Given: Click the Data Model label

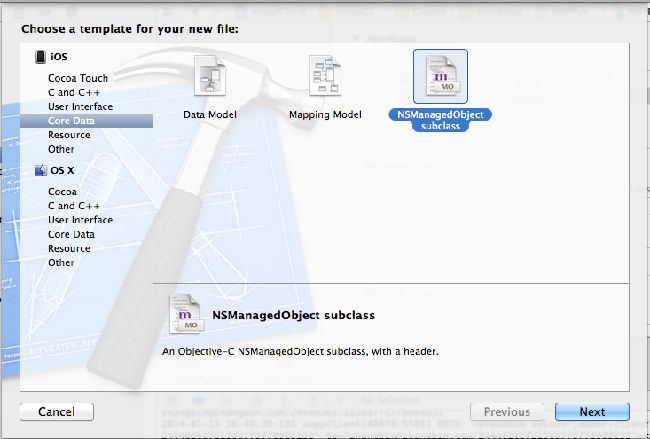Looking at the screenshot, I should tap(210, 114).
